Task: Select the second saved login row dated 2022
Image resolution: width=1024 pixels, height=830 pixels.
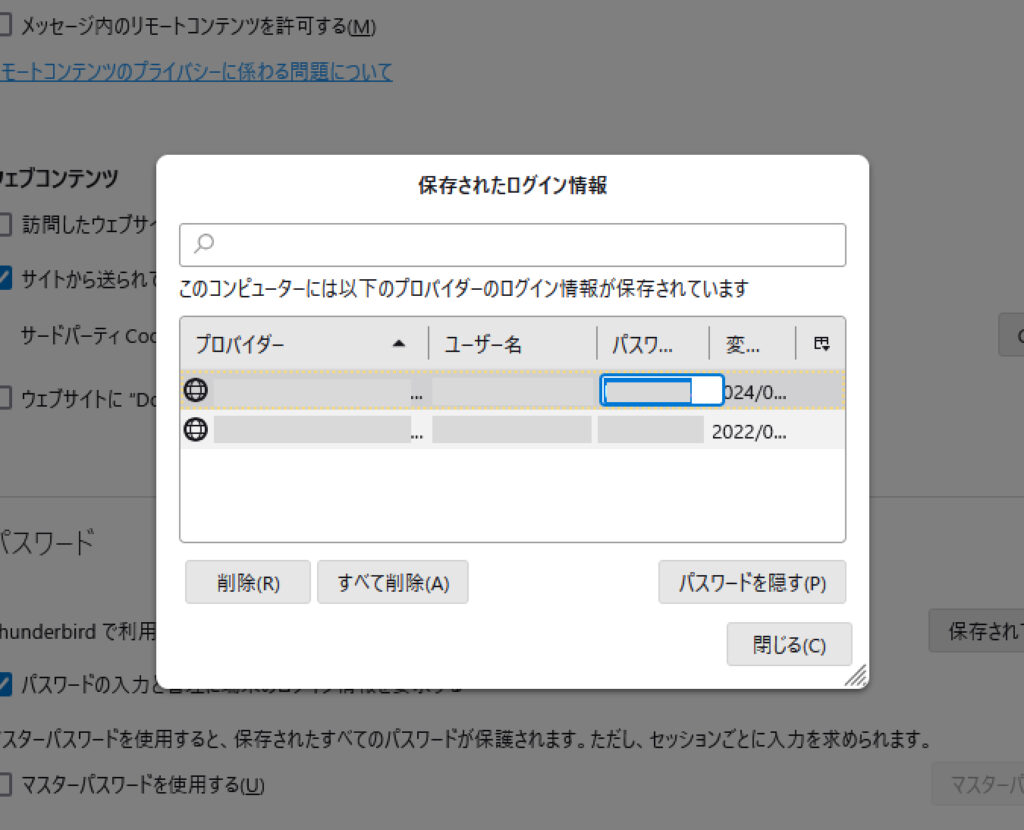Action: pos(511,431)
